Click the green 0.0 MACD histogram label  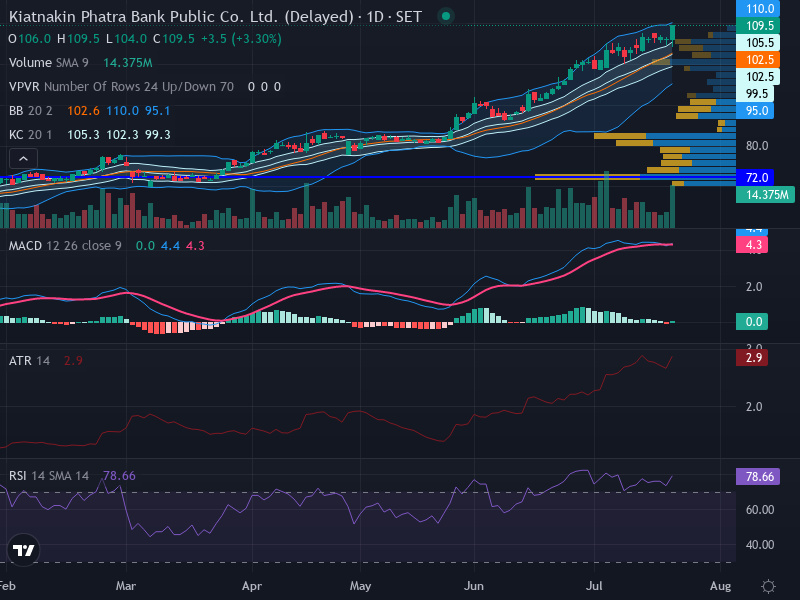tap(752, 321)
